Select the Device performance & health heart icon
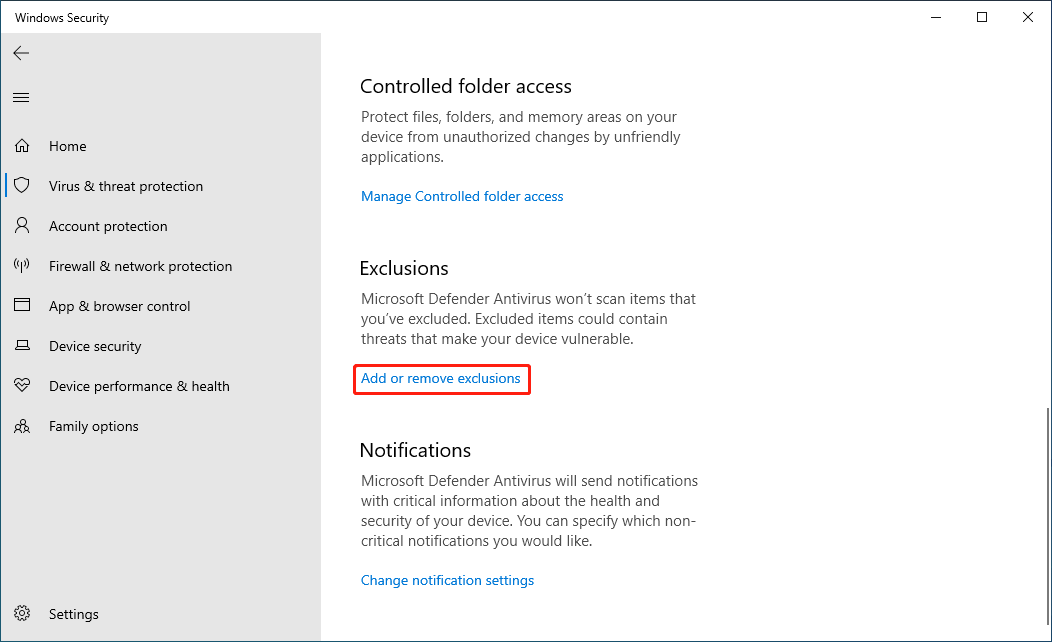1052x642 pixels. 22,386
